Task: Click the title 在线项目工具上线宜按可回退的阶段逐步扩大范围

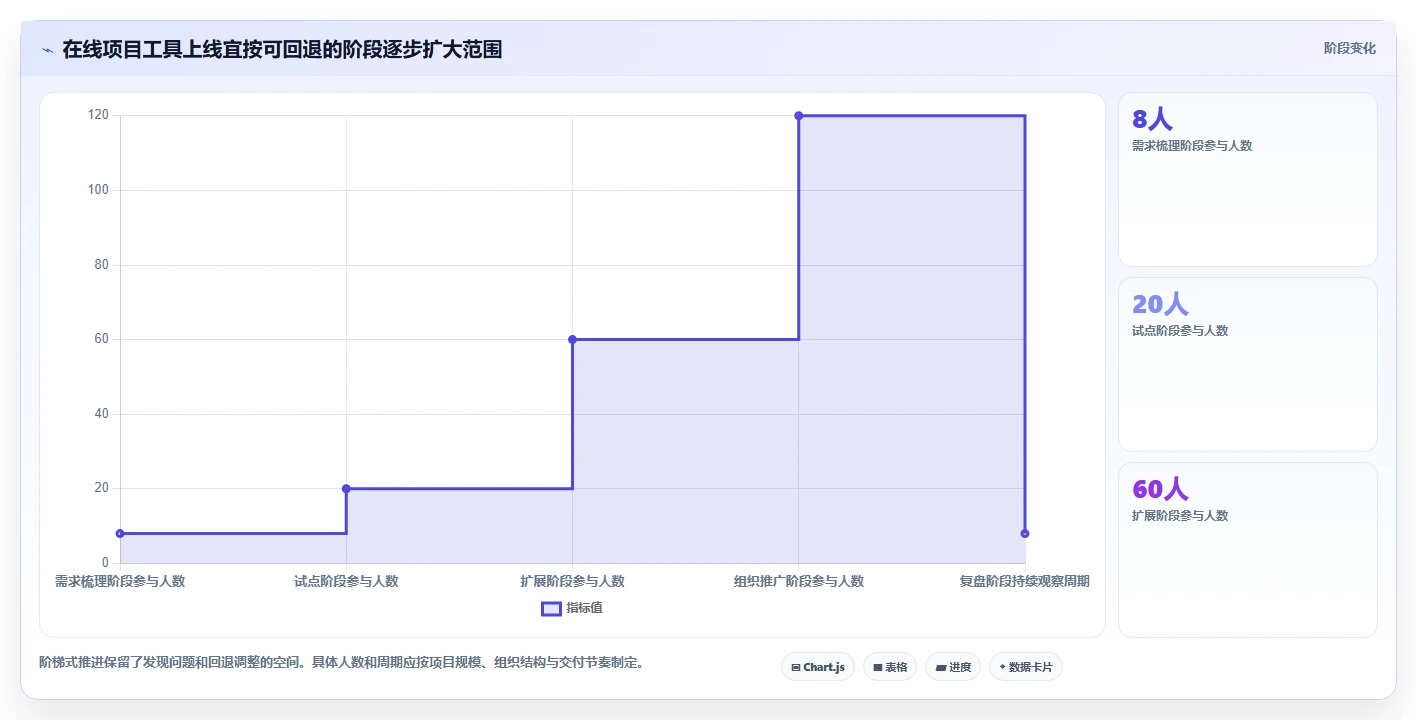Action: (x=282, y=49)
